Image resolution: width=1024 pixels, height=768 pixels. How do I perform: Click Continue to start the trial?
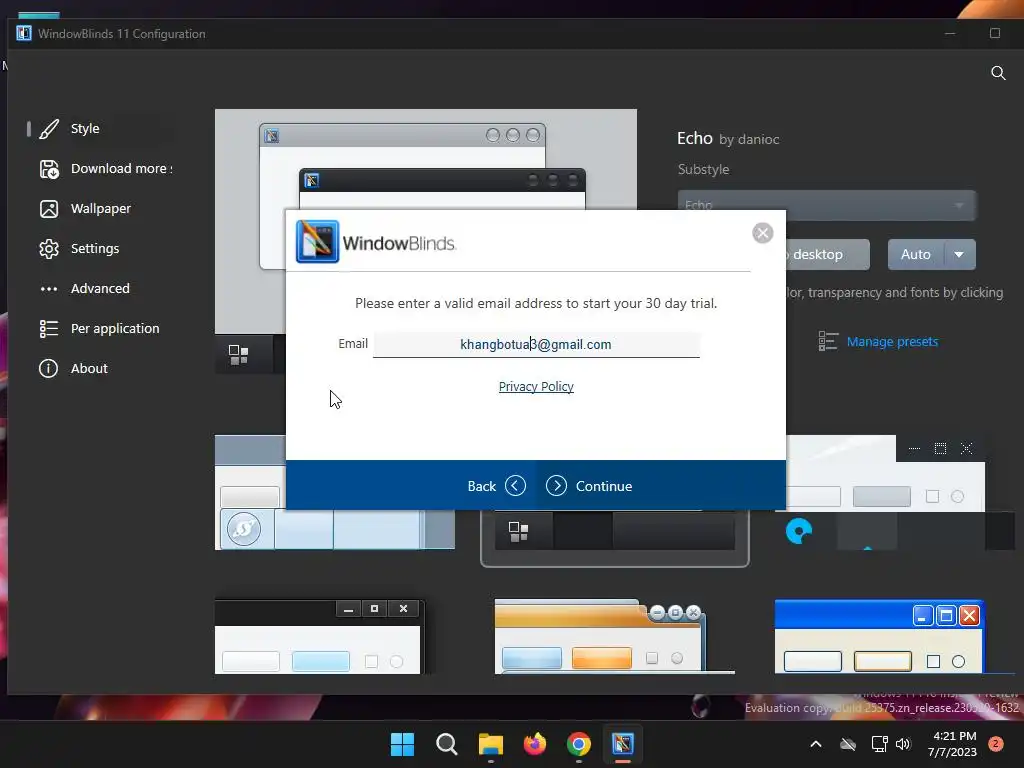(x=589, y=486)
